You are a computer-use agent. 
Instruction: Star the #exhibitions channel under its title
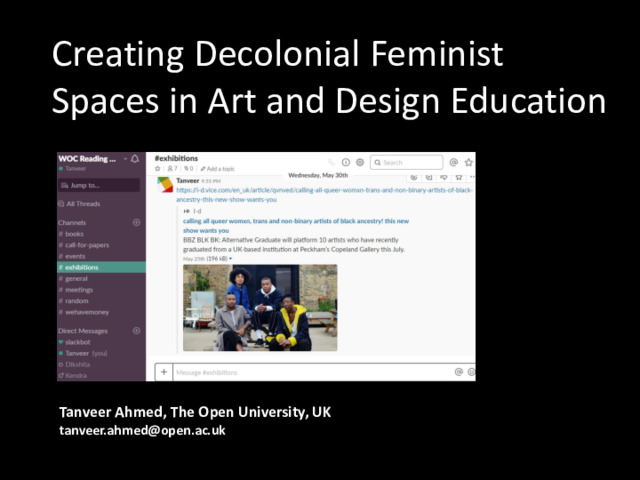coord(158,169)
